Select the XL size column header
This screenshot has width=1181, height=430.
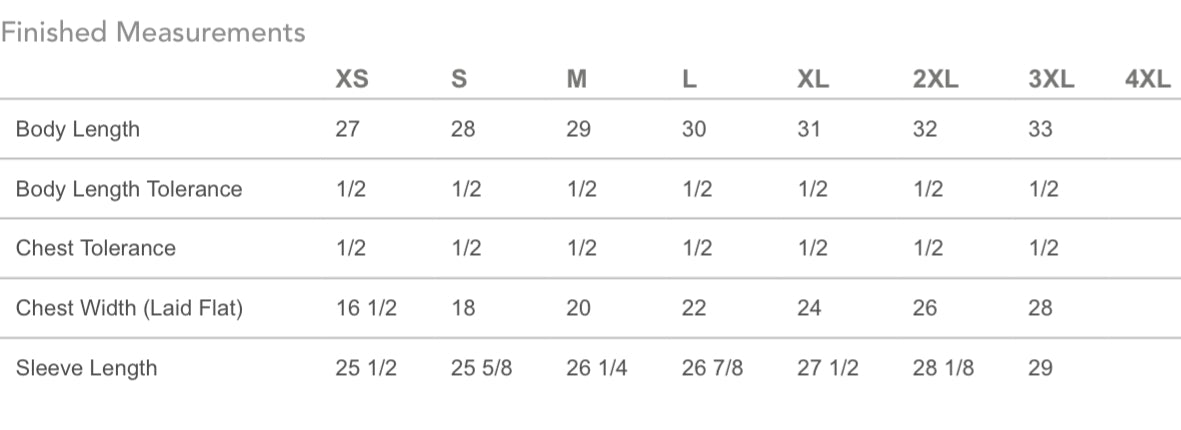(x=813, y=80)
